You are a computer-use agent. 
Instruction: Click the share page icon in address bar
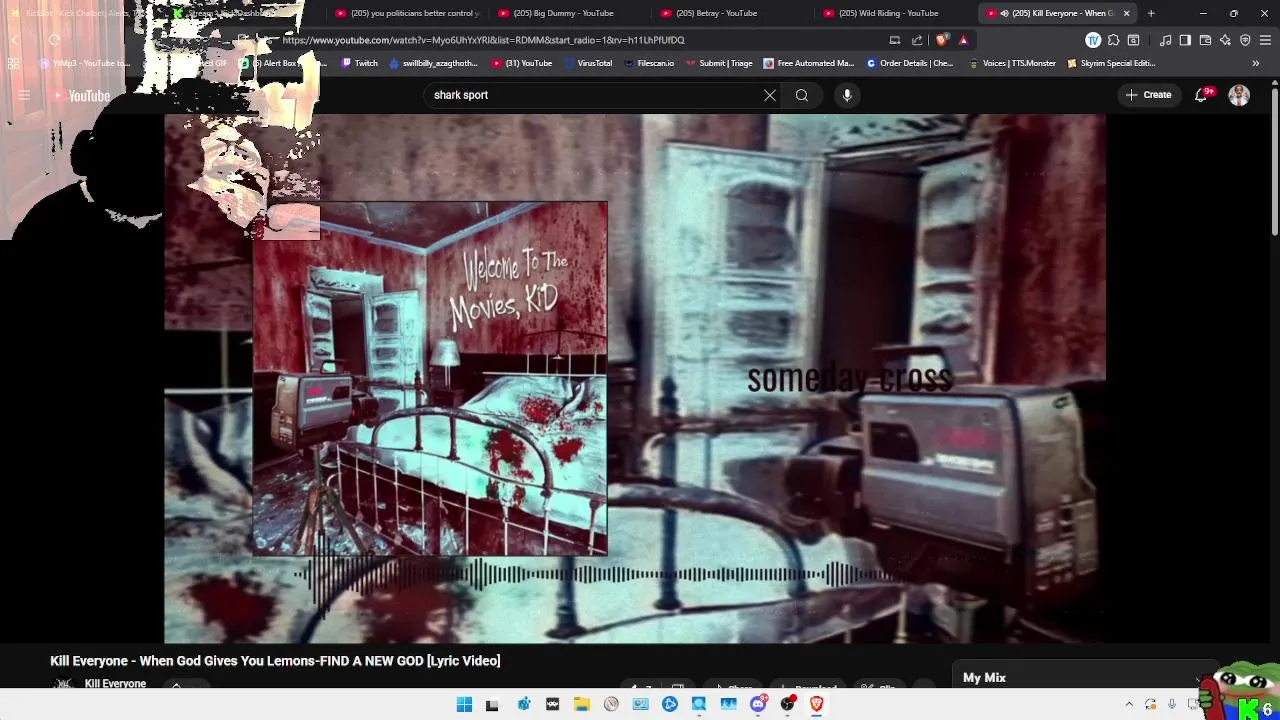917,40
